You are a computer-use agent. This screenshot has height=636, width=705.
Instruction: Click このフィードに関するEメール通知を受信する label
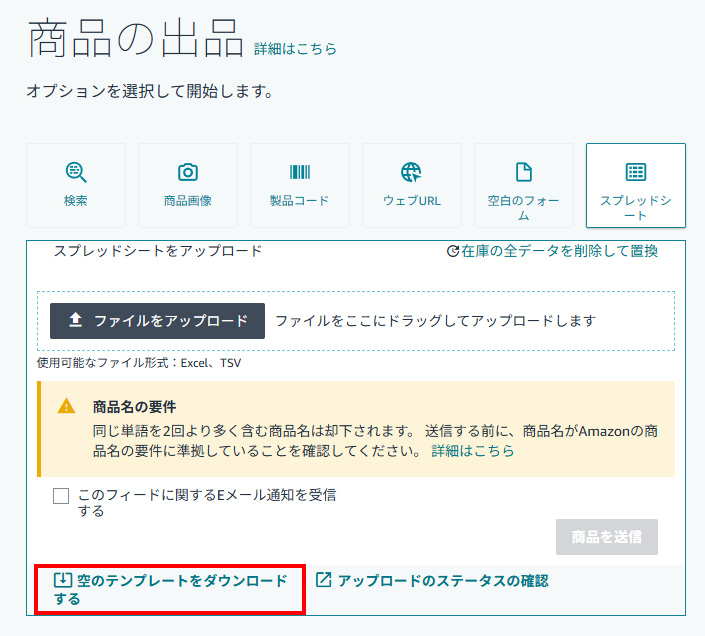point(207,503)
